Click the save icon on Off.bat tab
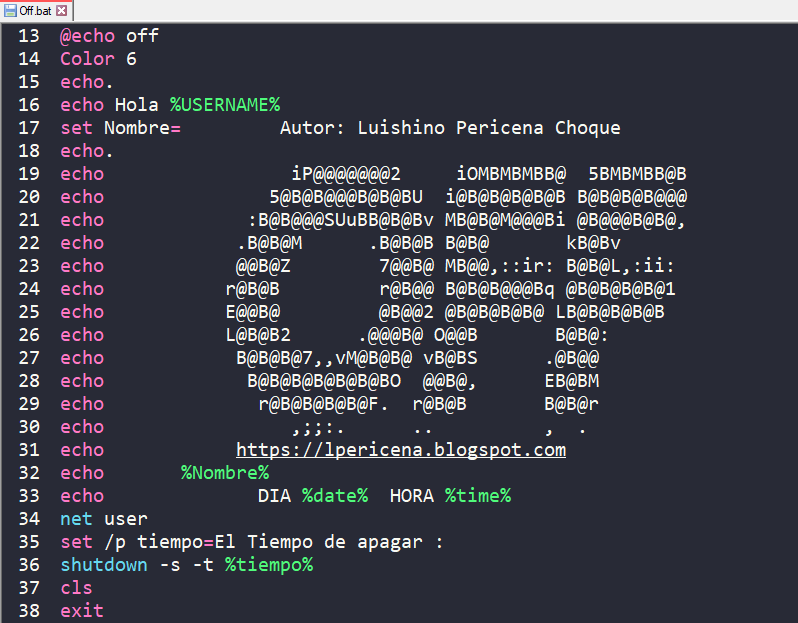The image size is (798, 623). point(10,10)
